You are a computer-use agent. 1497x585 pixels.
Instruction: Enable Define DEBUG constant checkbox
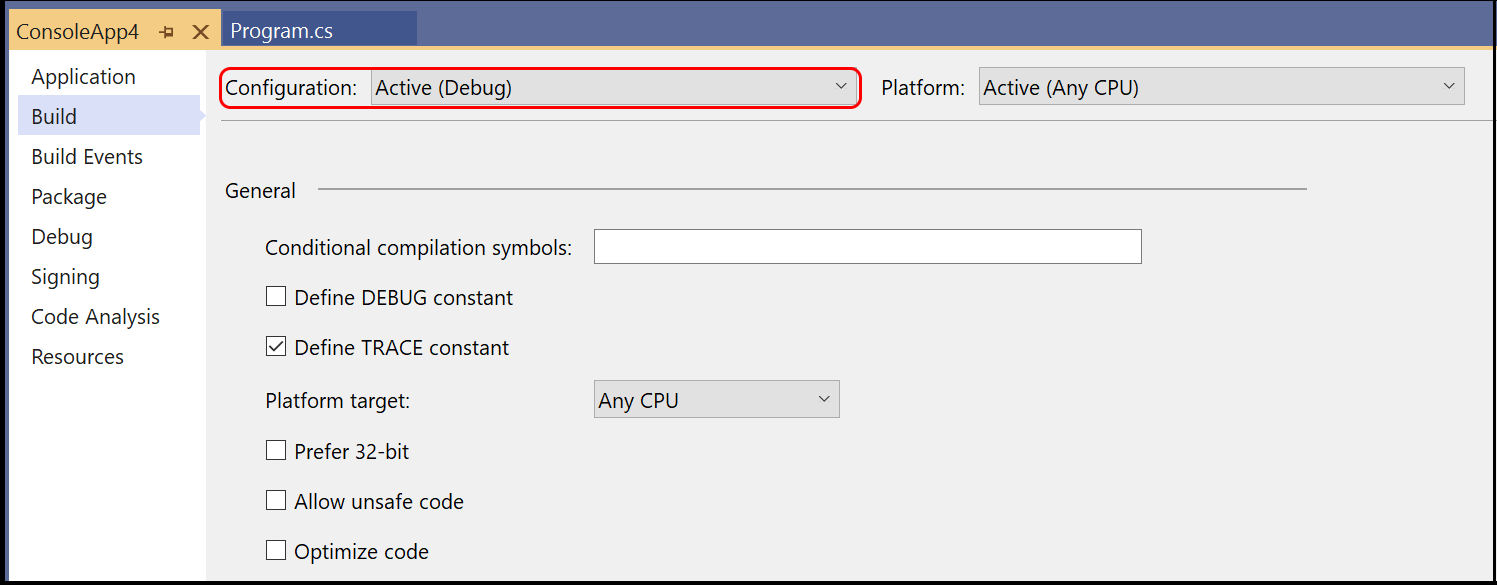(276, 297)
